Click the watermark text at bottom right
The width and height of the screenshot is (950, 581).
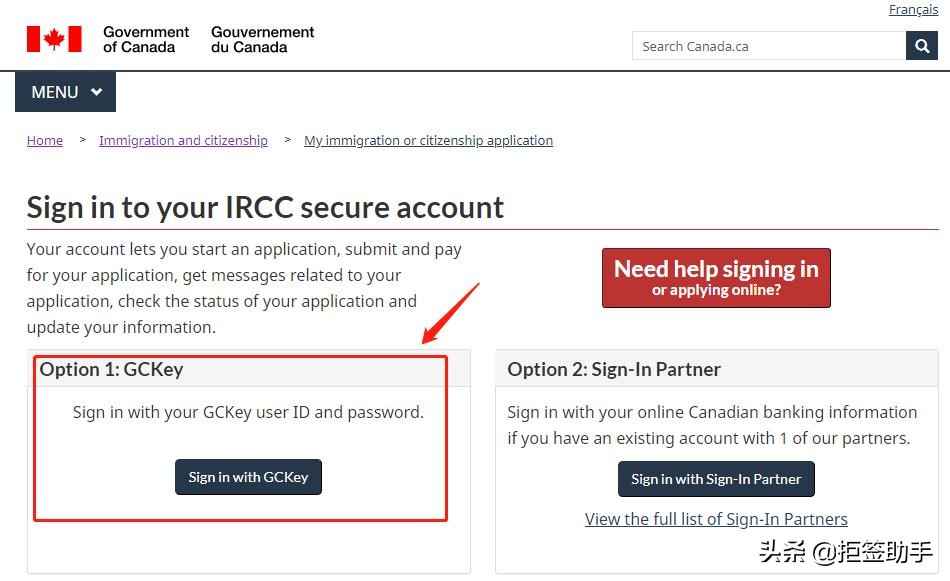(x=846, y=551)
